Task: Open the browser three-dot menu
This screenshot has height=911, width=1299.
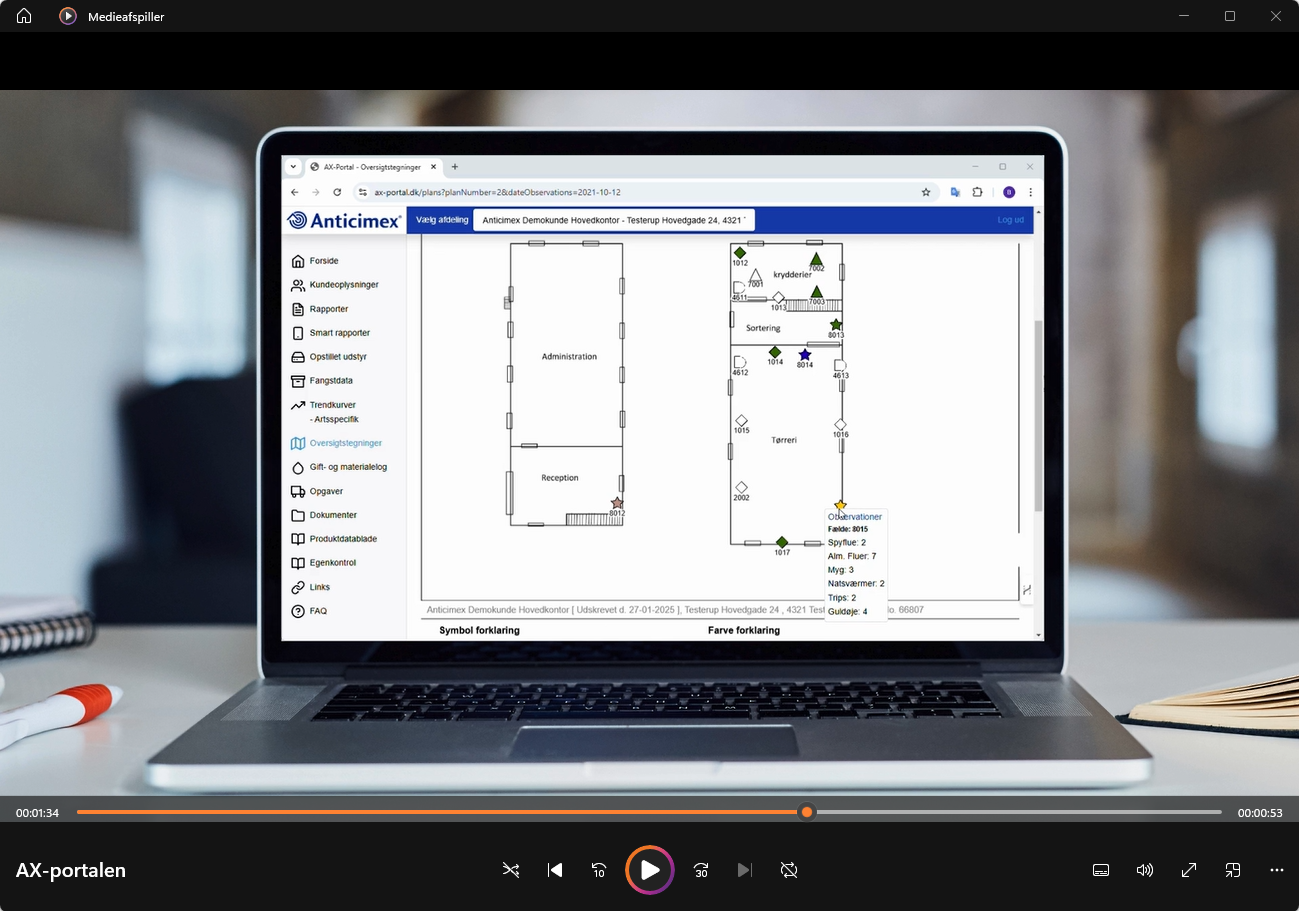Action: click(x=1030, y=192)
